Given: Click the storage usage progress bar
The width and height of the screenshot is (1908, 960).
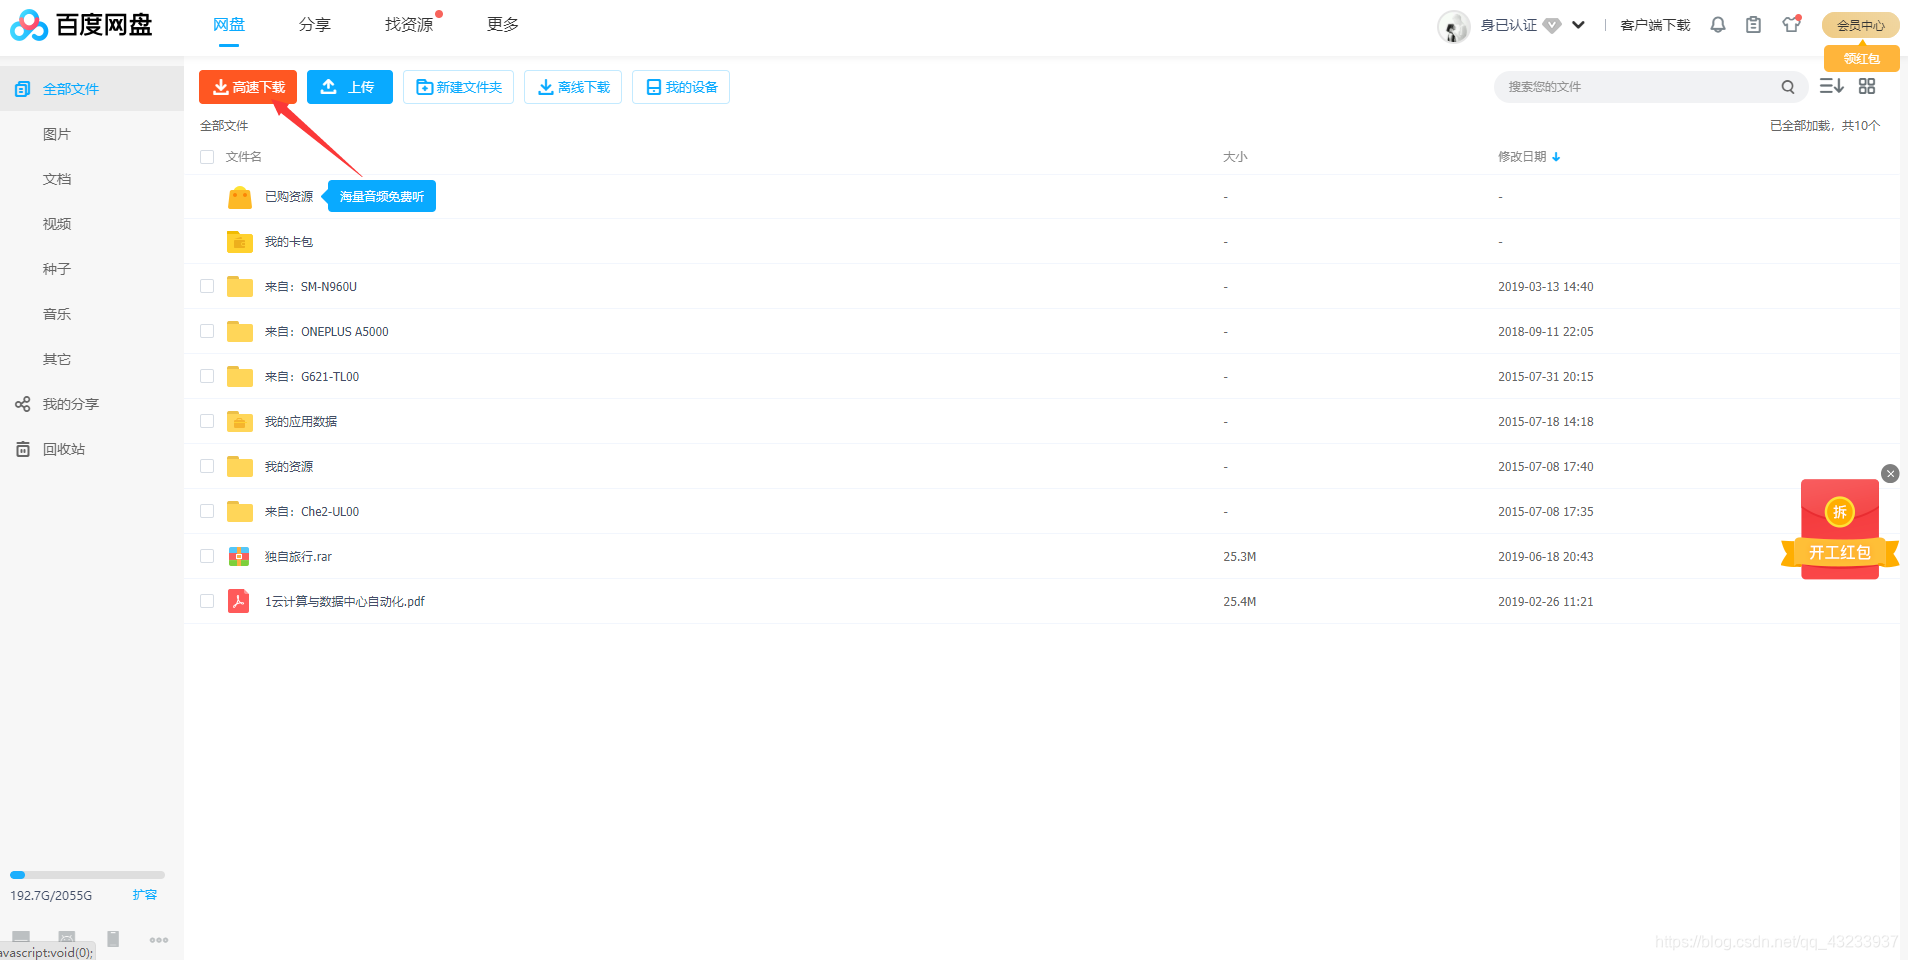Looking at the screenshot, I should [x=87, y=875].
